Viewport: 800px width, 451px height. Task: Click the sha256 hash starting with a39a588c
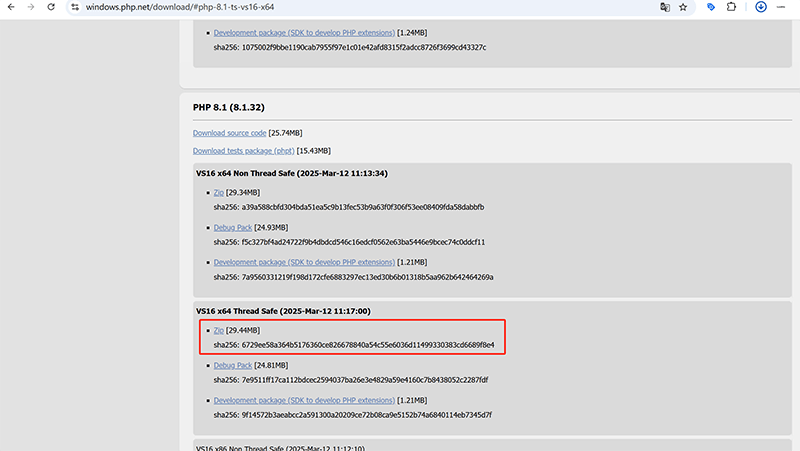click(363, 207)
